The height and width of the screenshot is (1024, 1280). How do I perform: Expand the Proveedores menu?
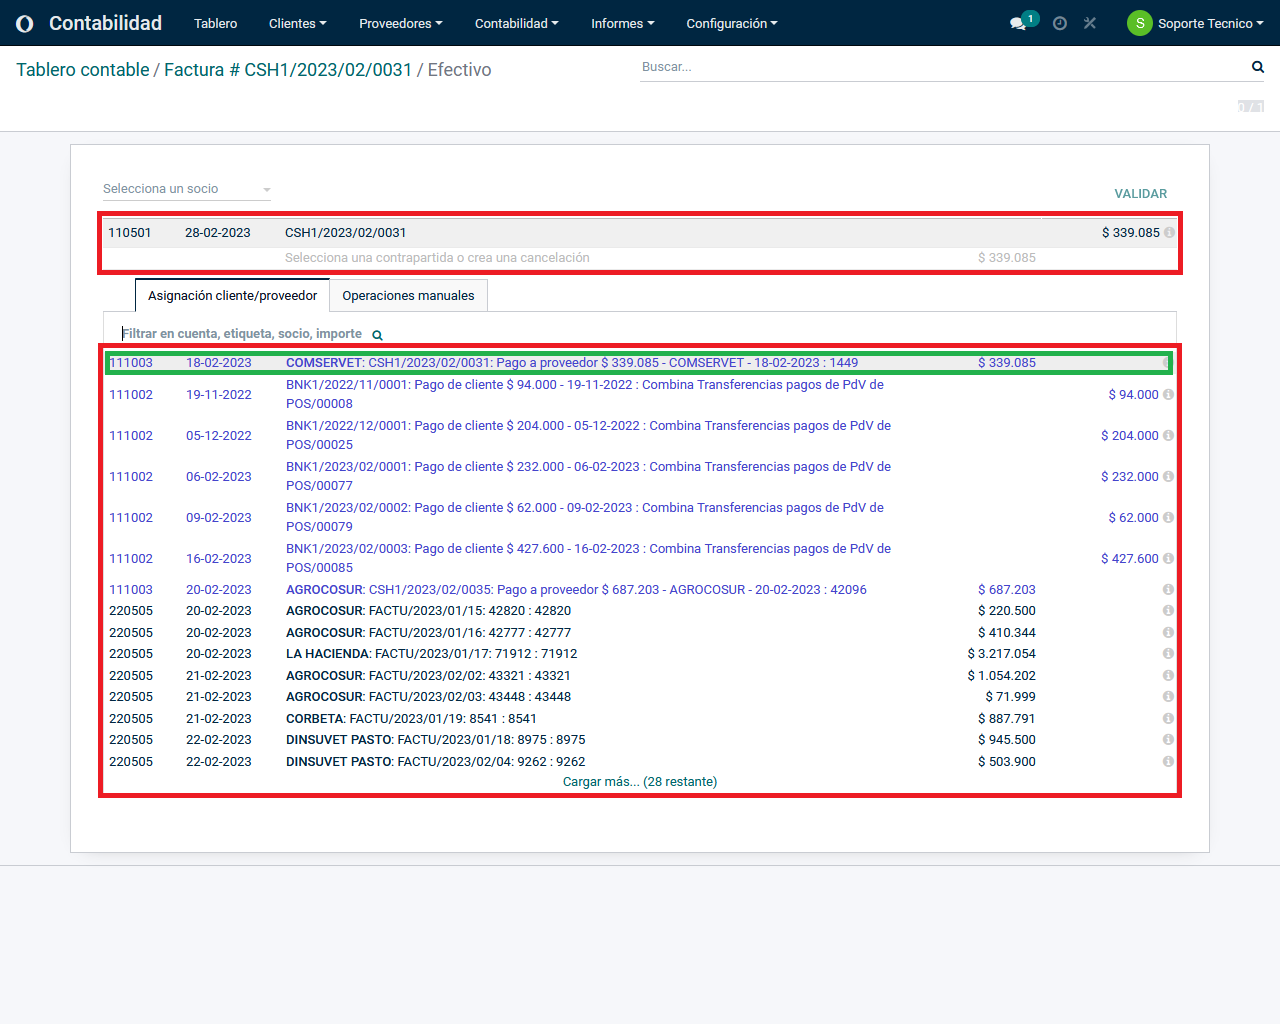400,23
